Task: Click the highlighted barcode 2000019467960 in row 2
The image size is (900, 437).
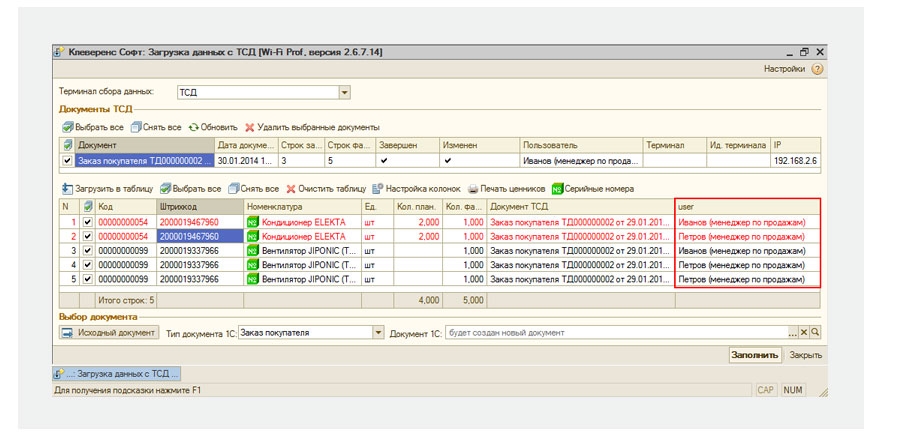Action: [200, 236]
